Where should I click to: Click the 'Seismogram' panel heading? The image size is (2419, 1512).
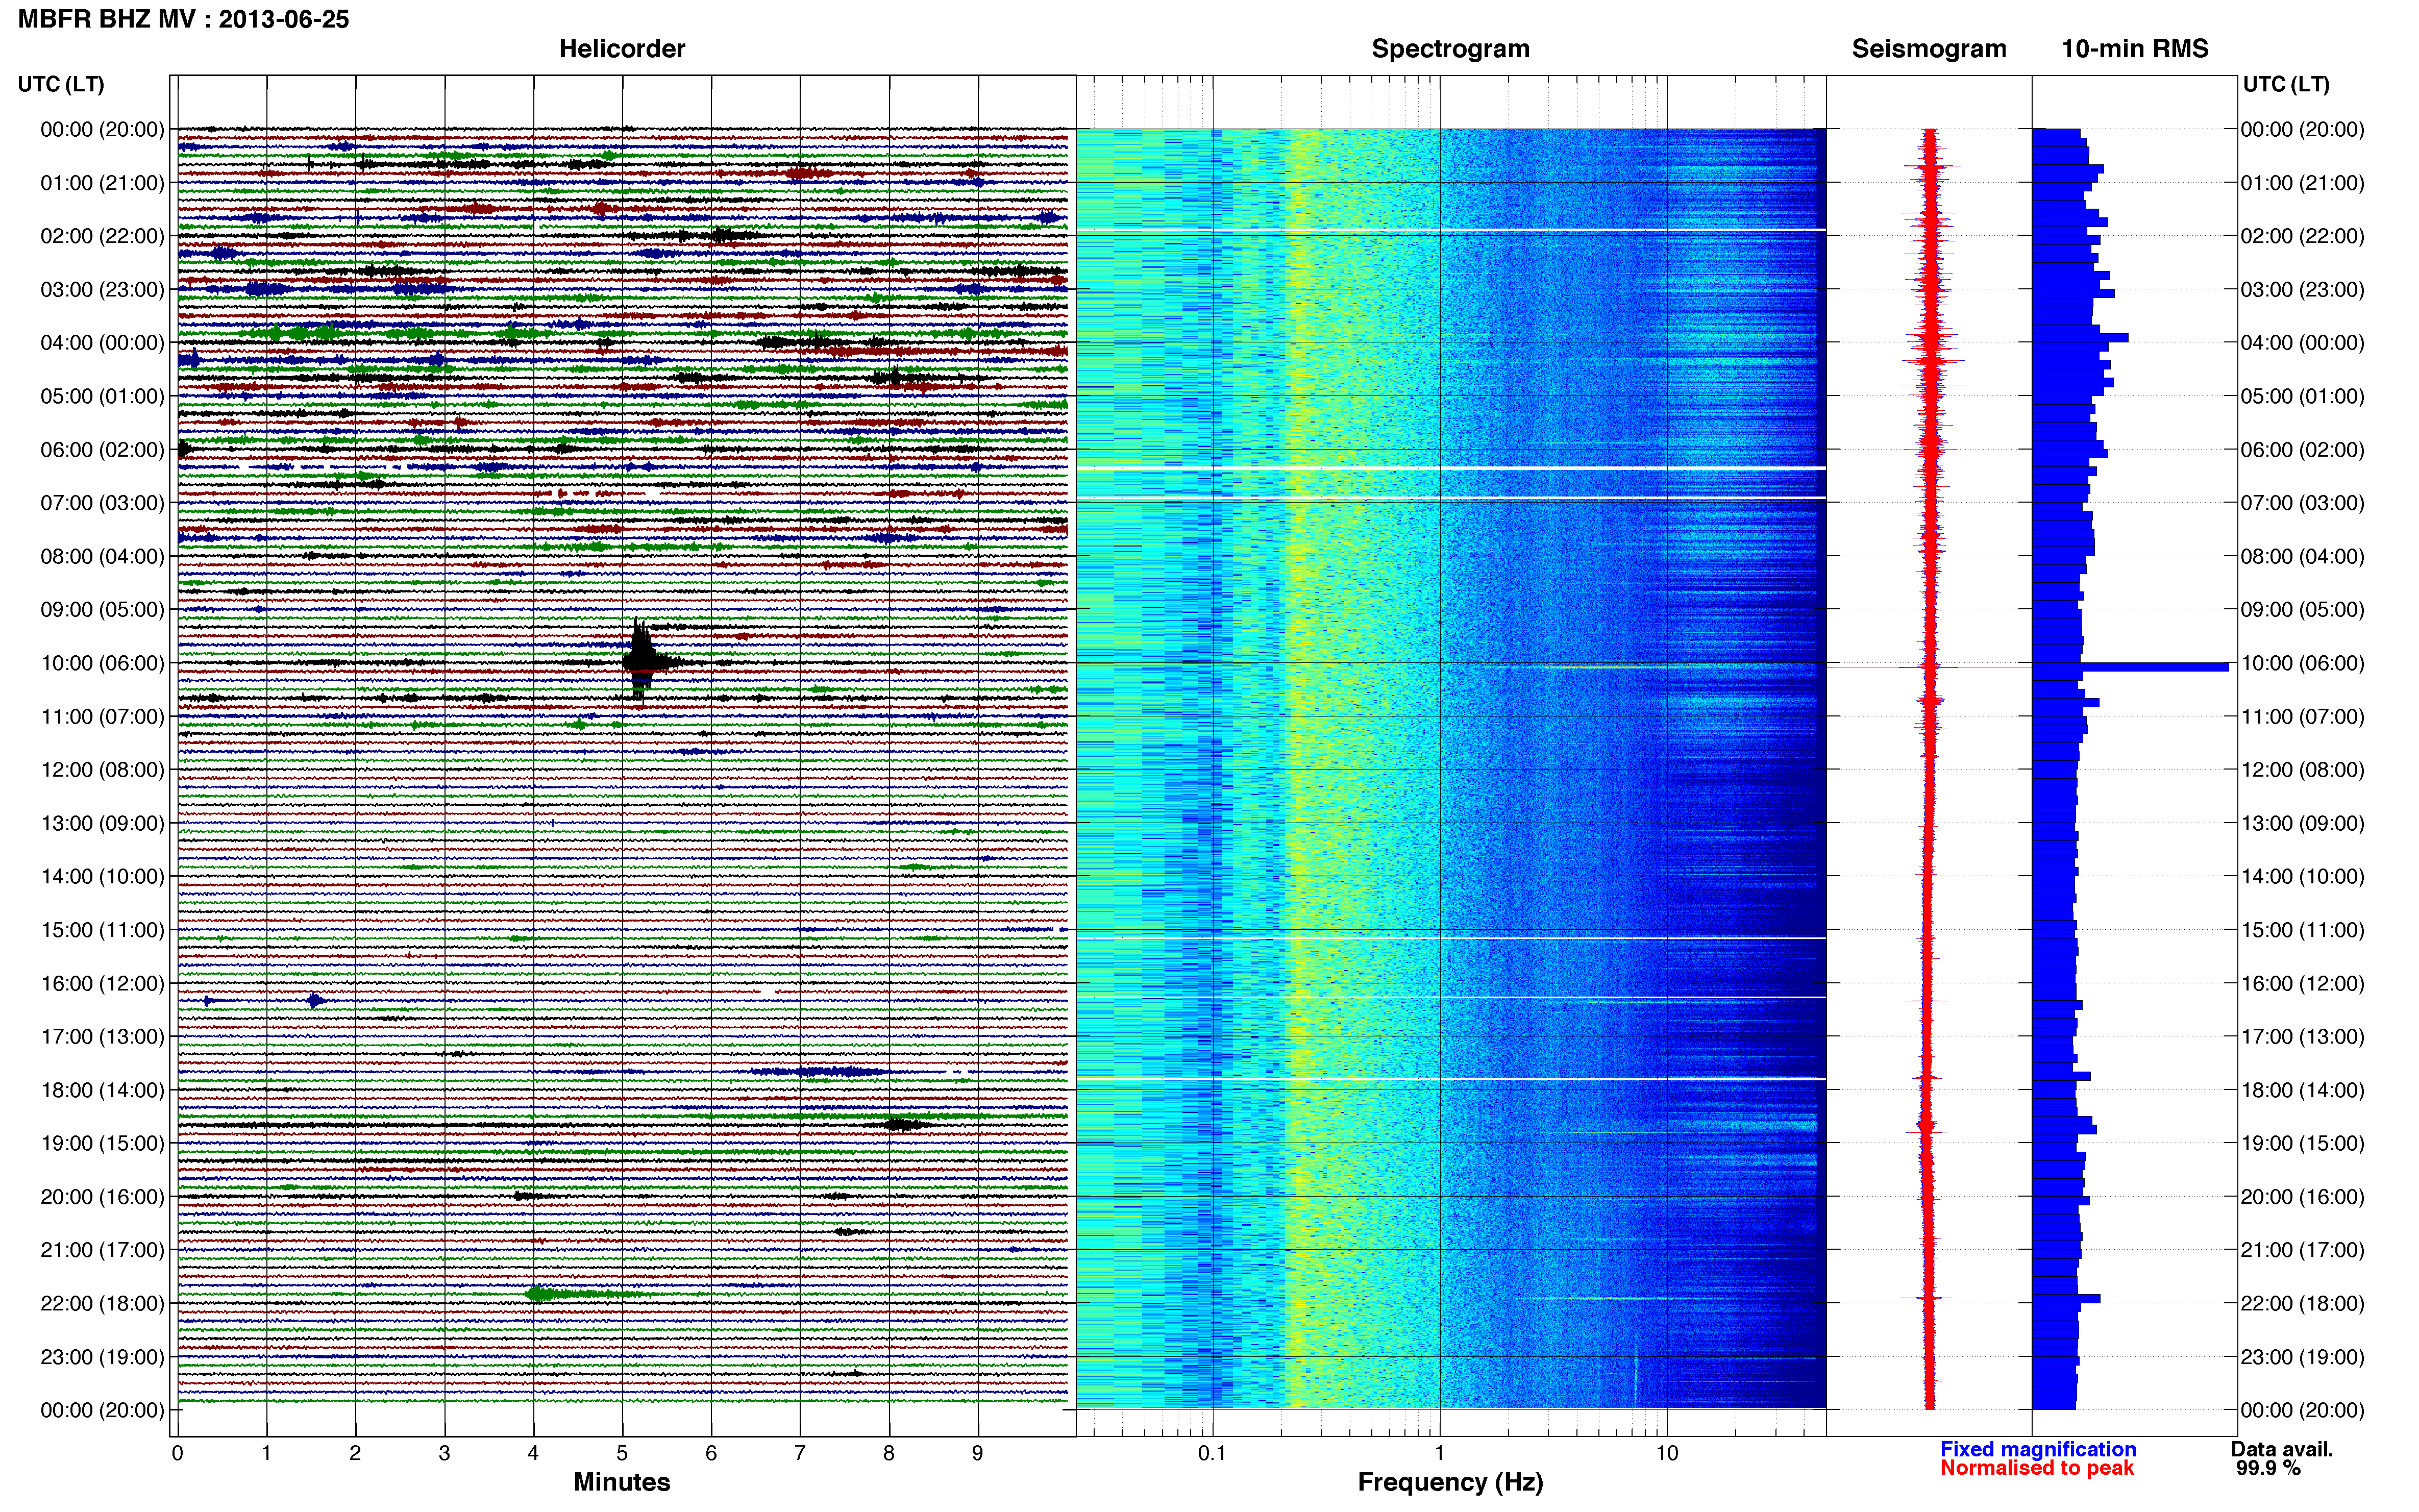pyautogui.click(x=1929, y=49)
